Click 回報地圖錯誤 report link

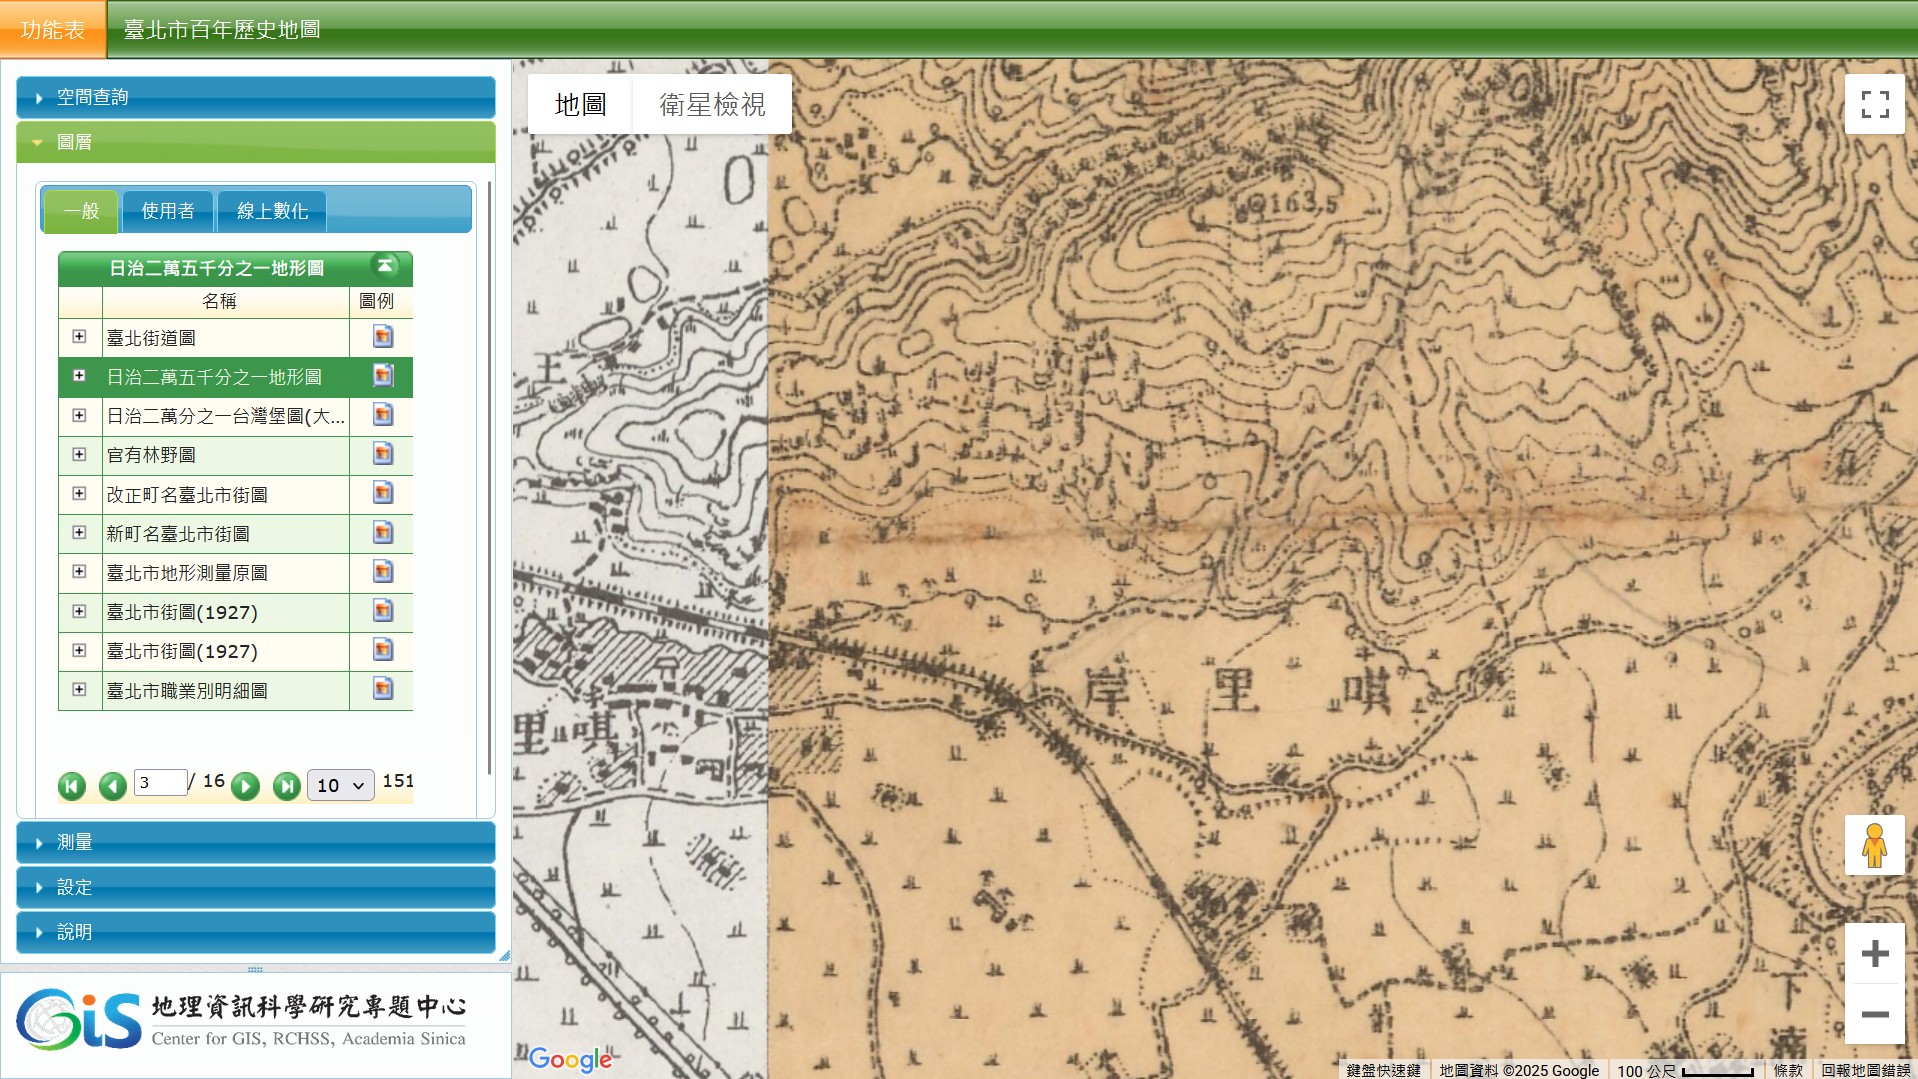[x=1865, y=1070]
